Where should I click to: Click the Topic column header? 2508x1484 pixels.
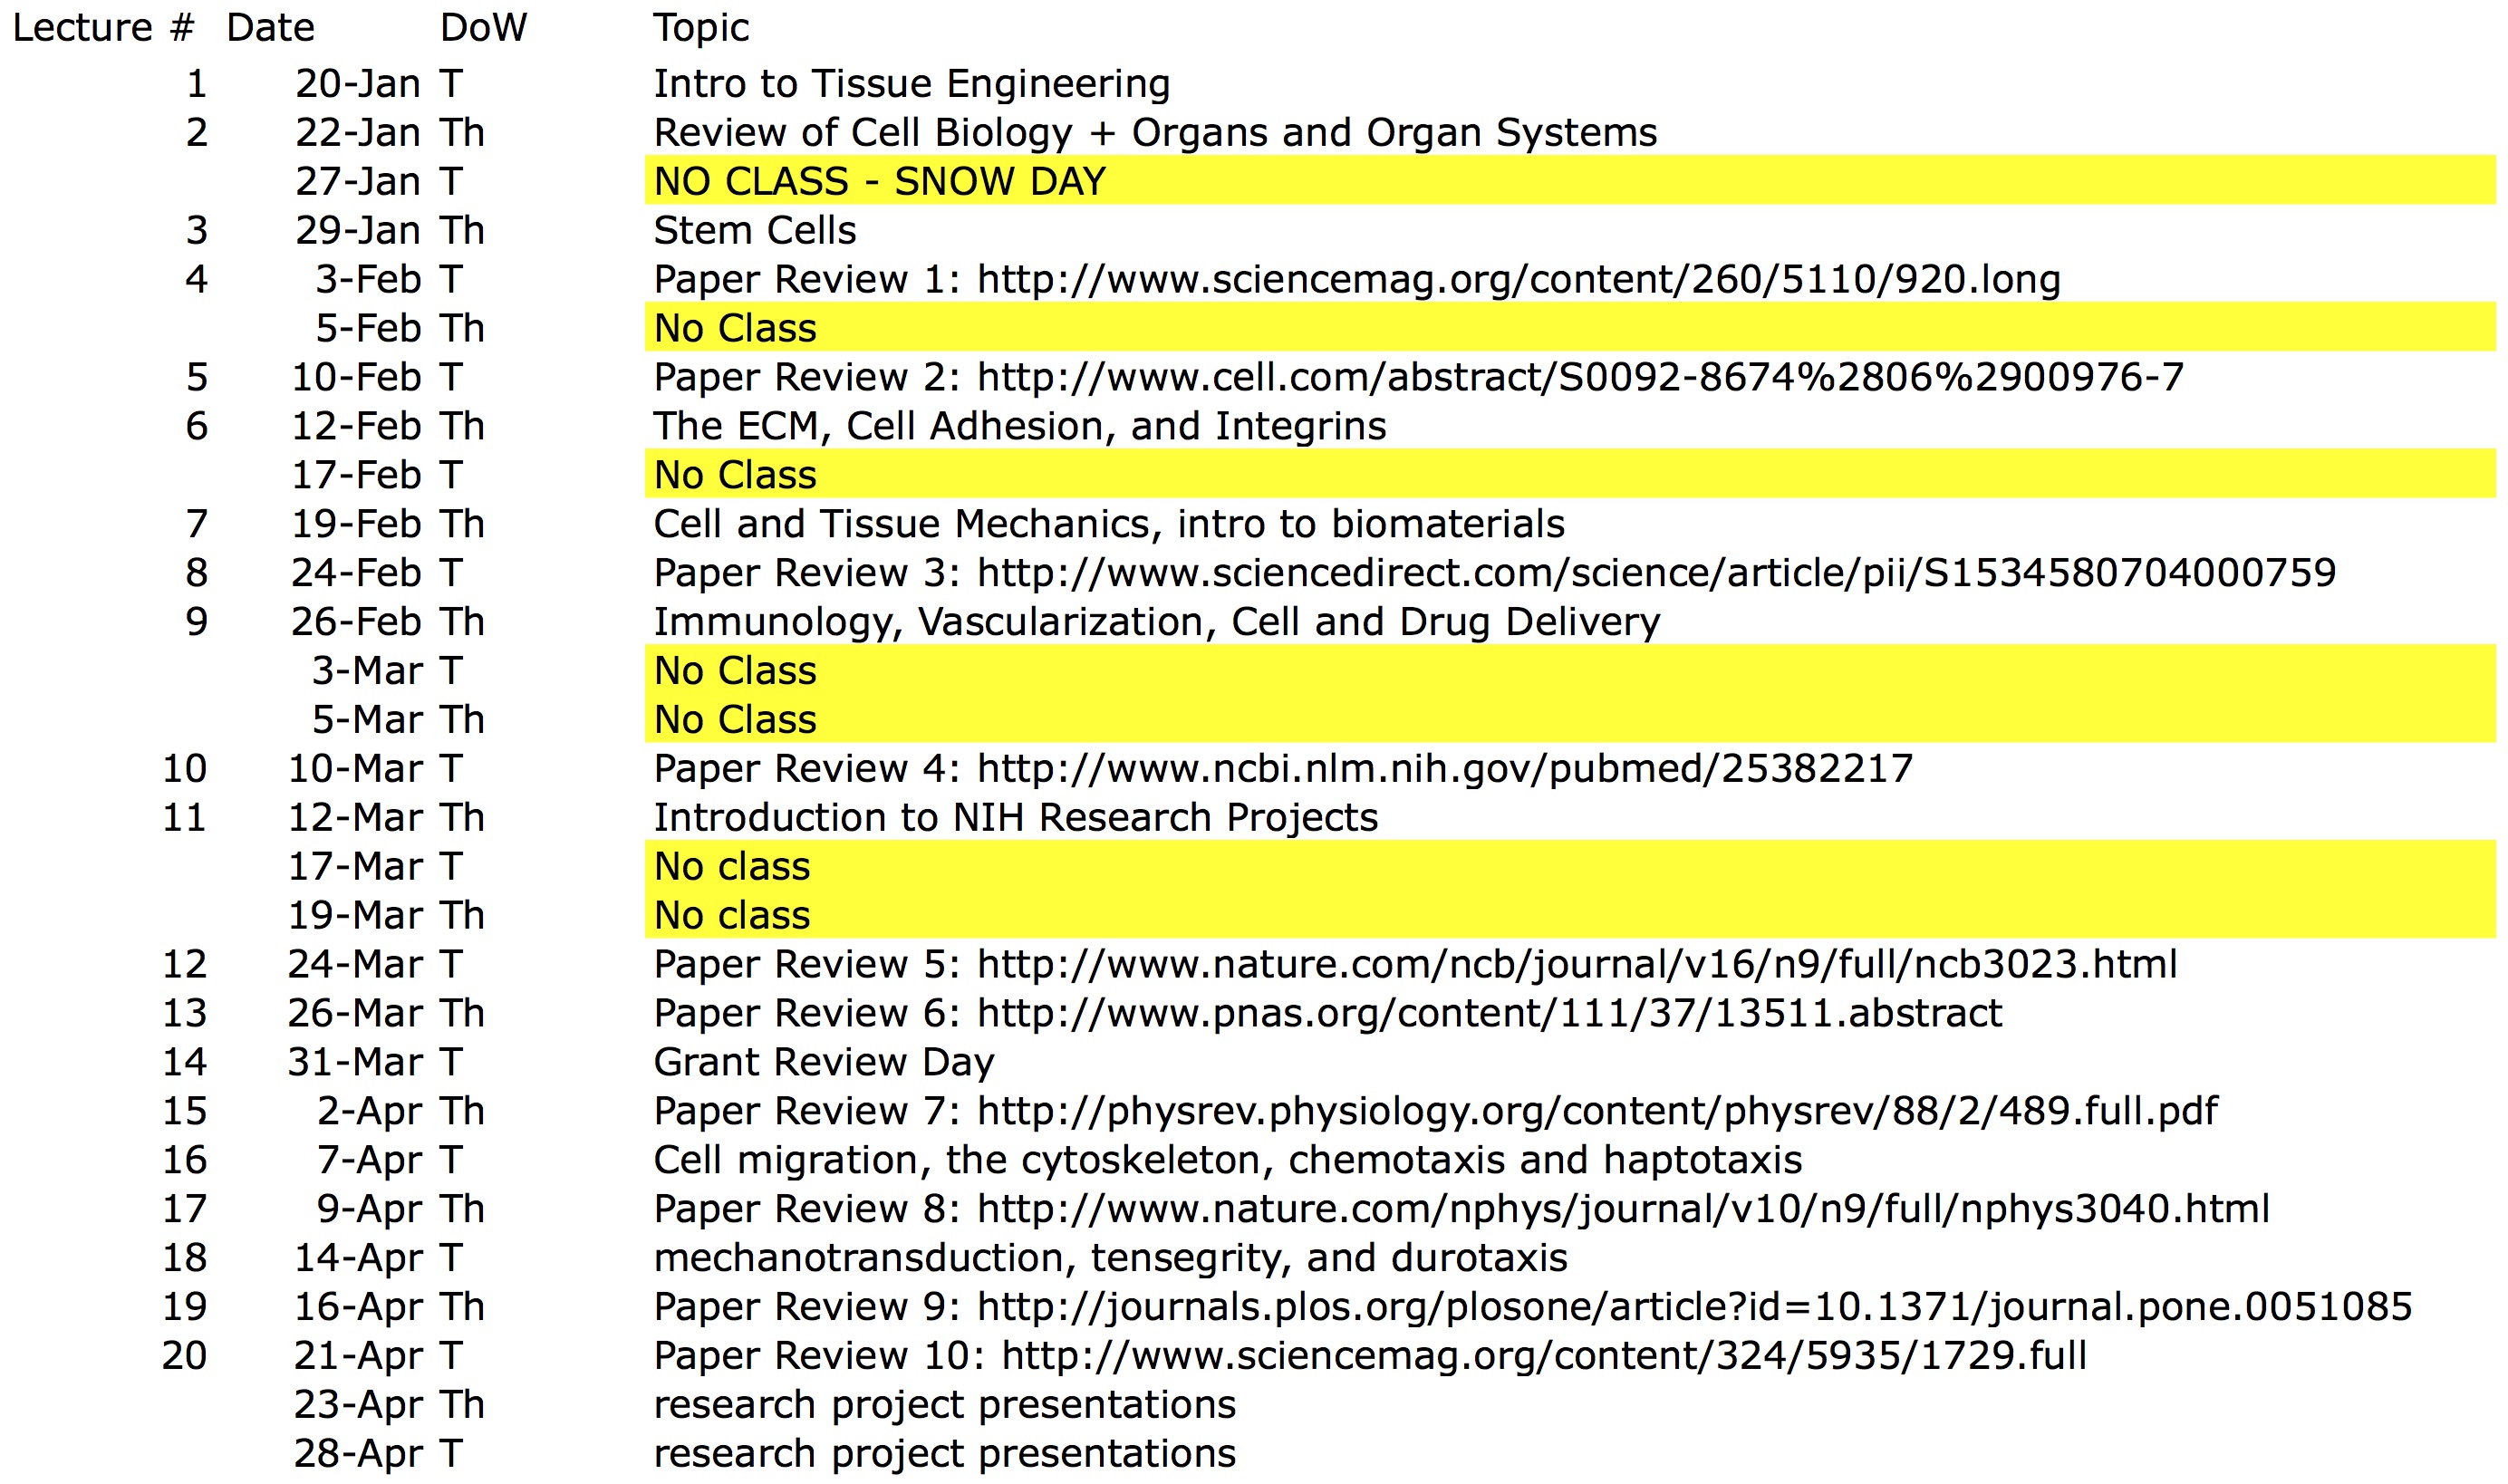coord(701,28)
